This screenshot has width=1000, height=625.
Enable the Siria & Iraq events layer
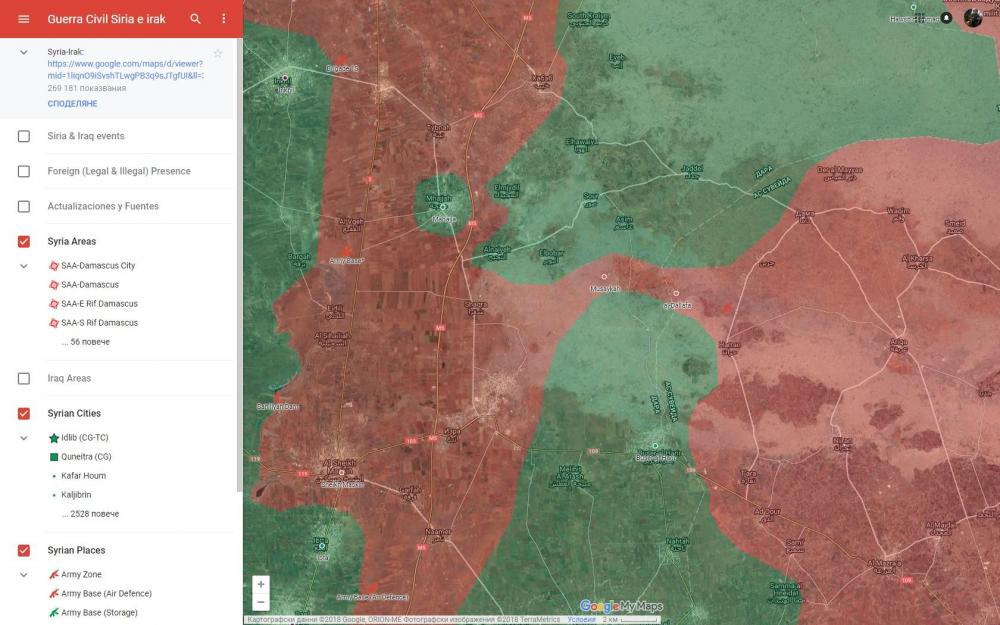(x=24, y=136)
